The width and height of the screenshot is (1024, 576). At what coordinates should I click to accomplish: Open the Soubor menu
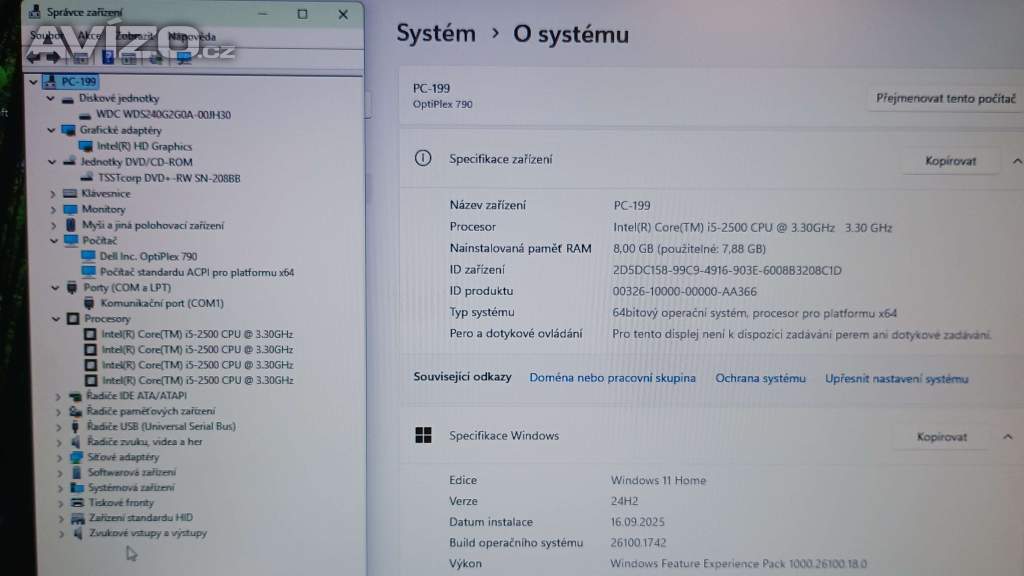tap(46, 36)
